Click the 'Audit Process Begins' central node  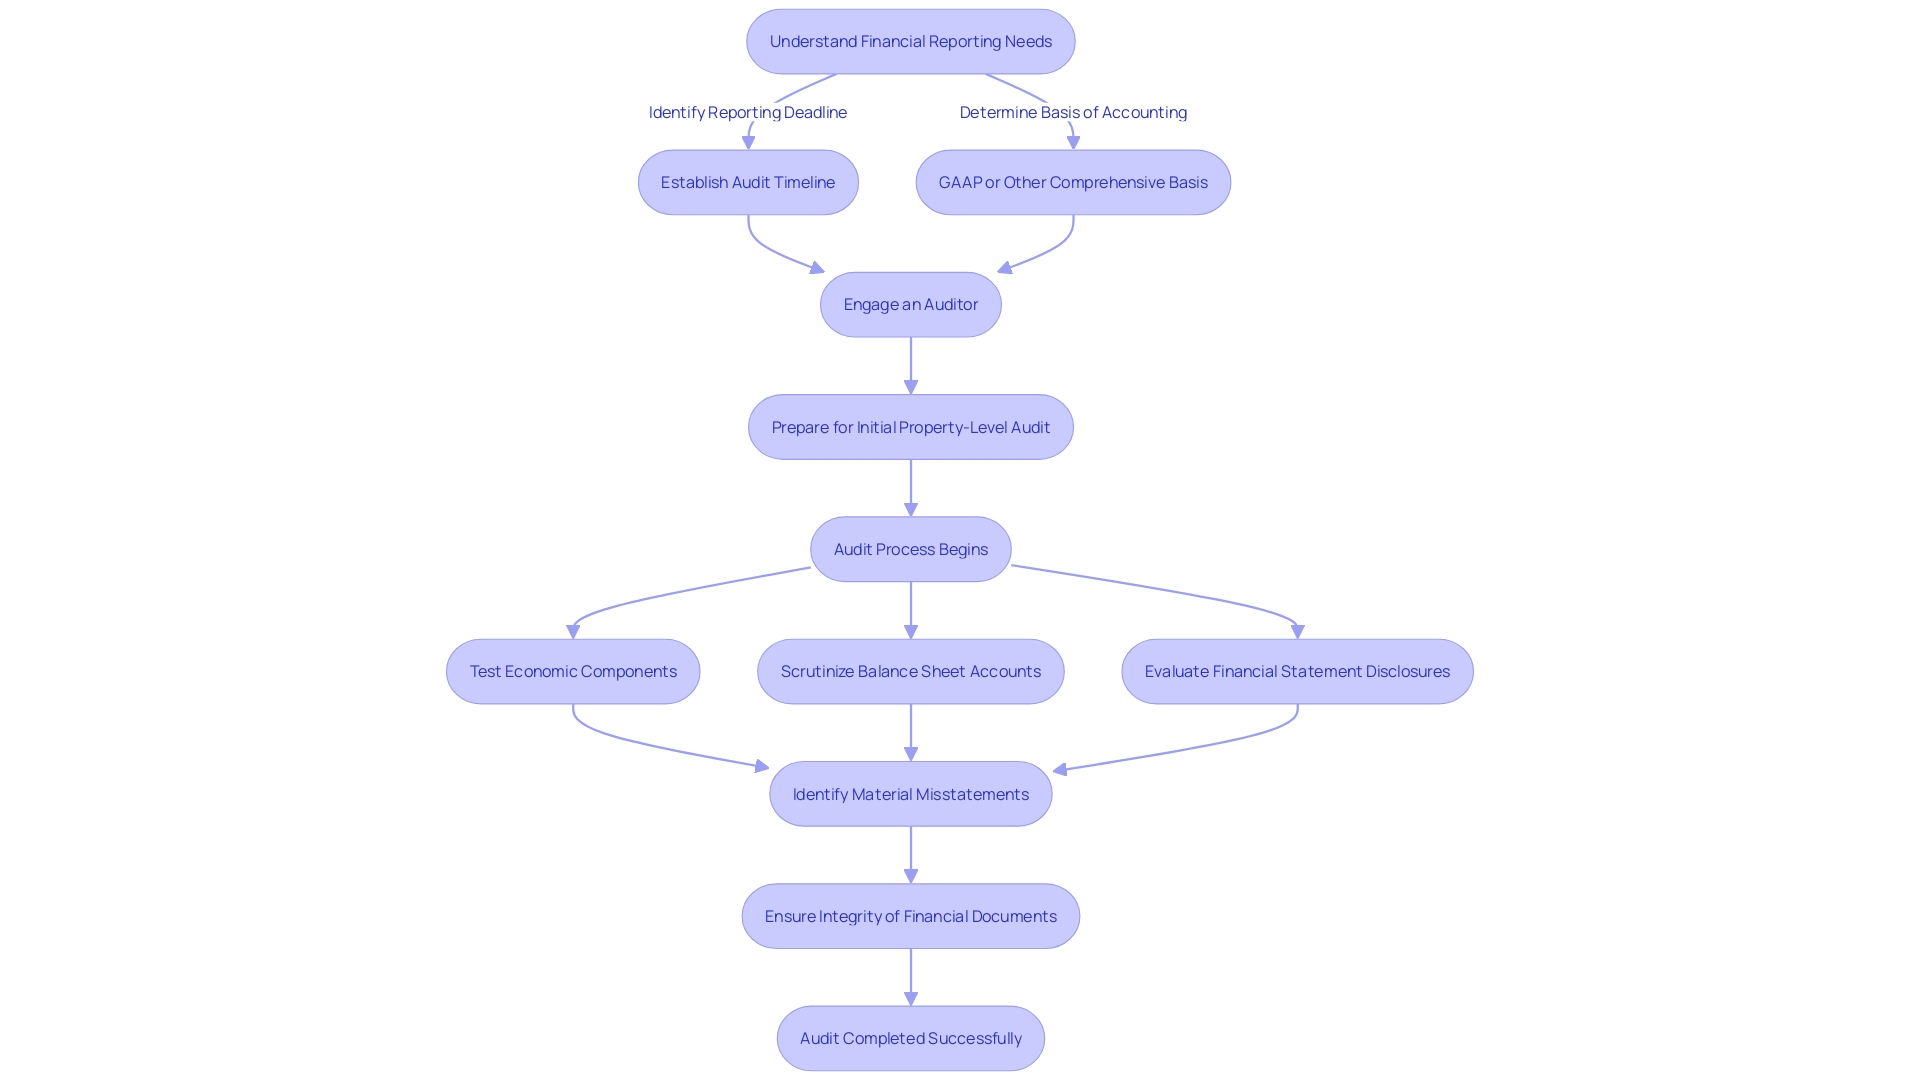911,549
